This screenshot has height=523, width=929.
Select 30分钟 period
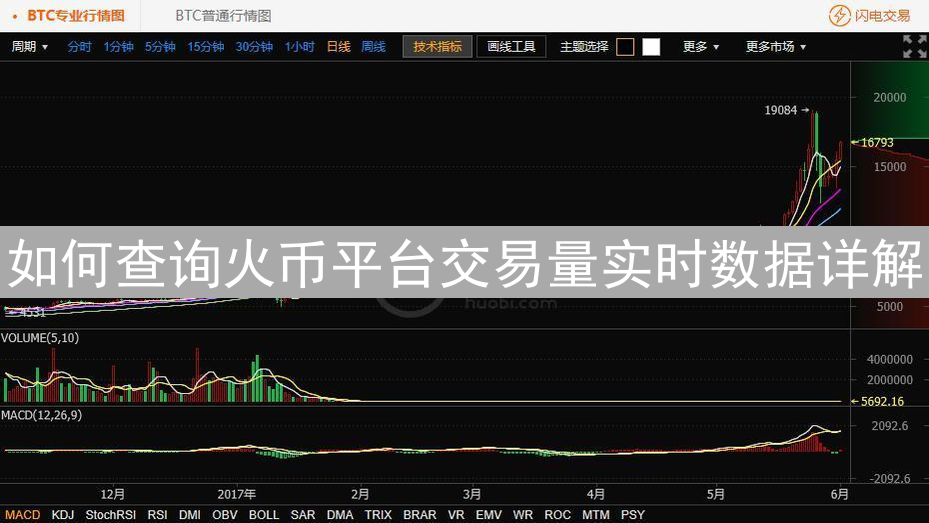click(x=254, y=47)
